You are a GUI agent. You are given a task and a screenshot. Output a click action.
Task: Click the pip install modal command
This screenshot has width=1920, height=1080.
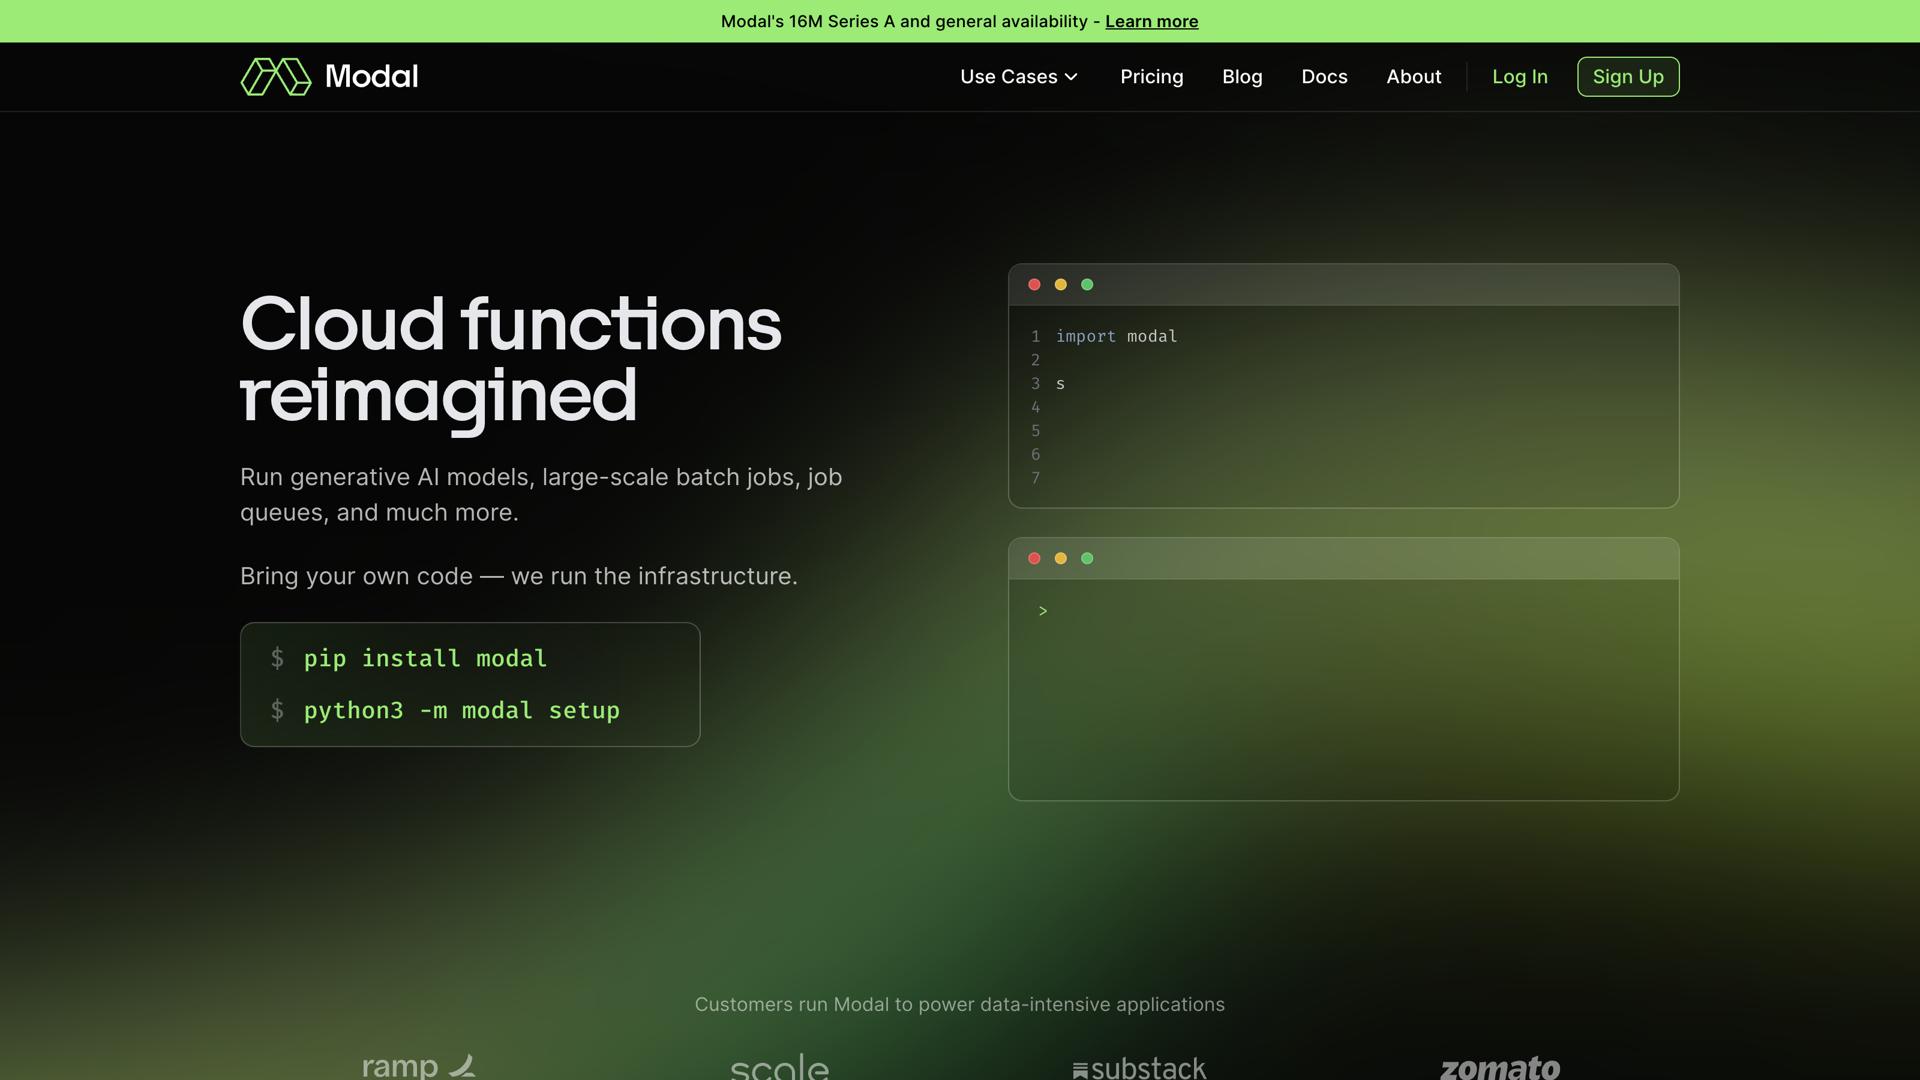[425, 659]
